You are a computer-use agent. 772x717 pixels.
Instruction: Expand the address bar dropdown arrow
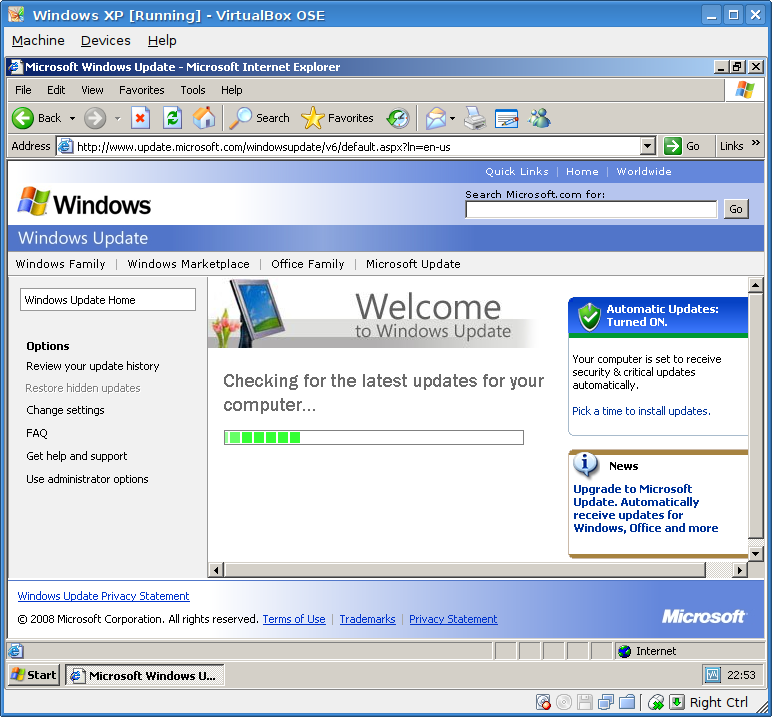click(647, 146)
